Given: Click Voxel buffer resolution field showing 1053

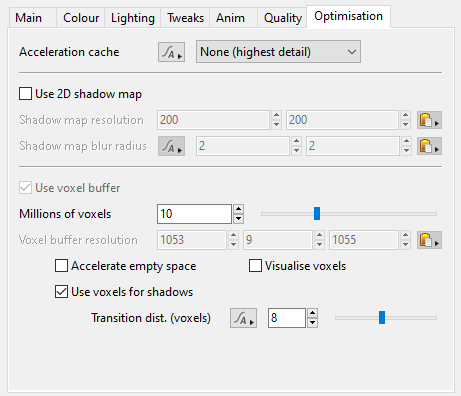Looking at the screenshot, I should (192, 240).
